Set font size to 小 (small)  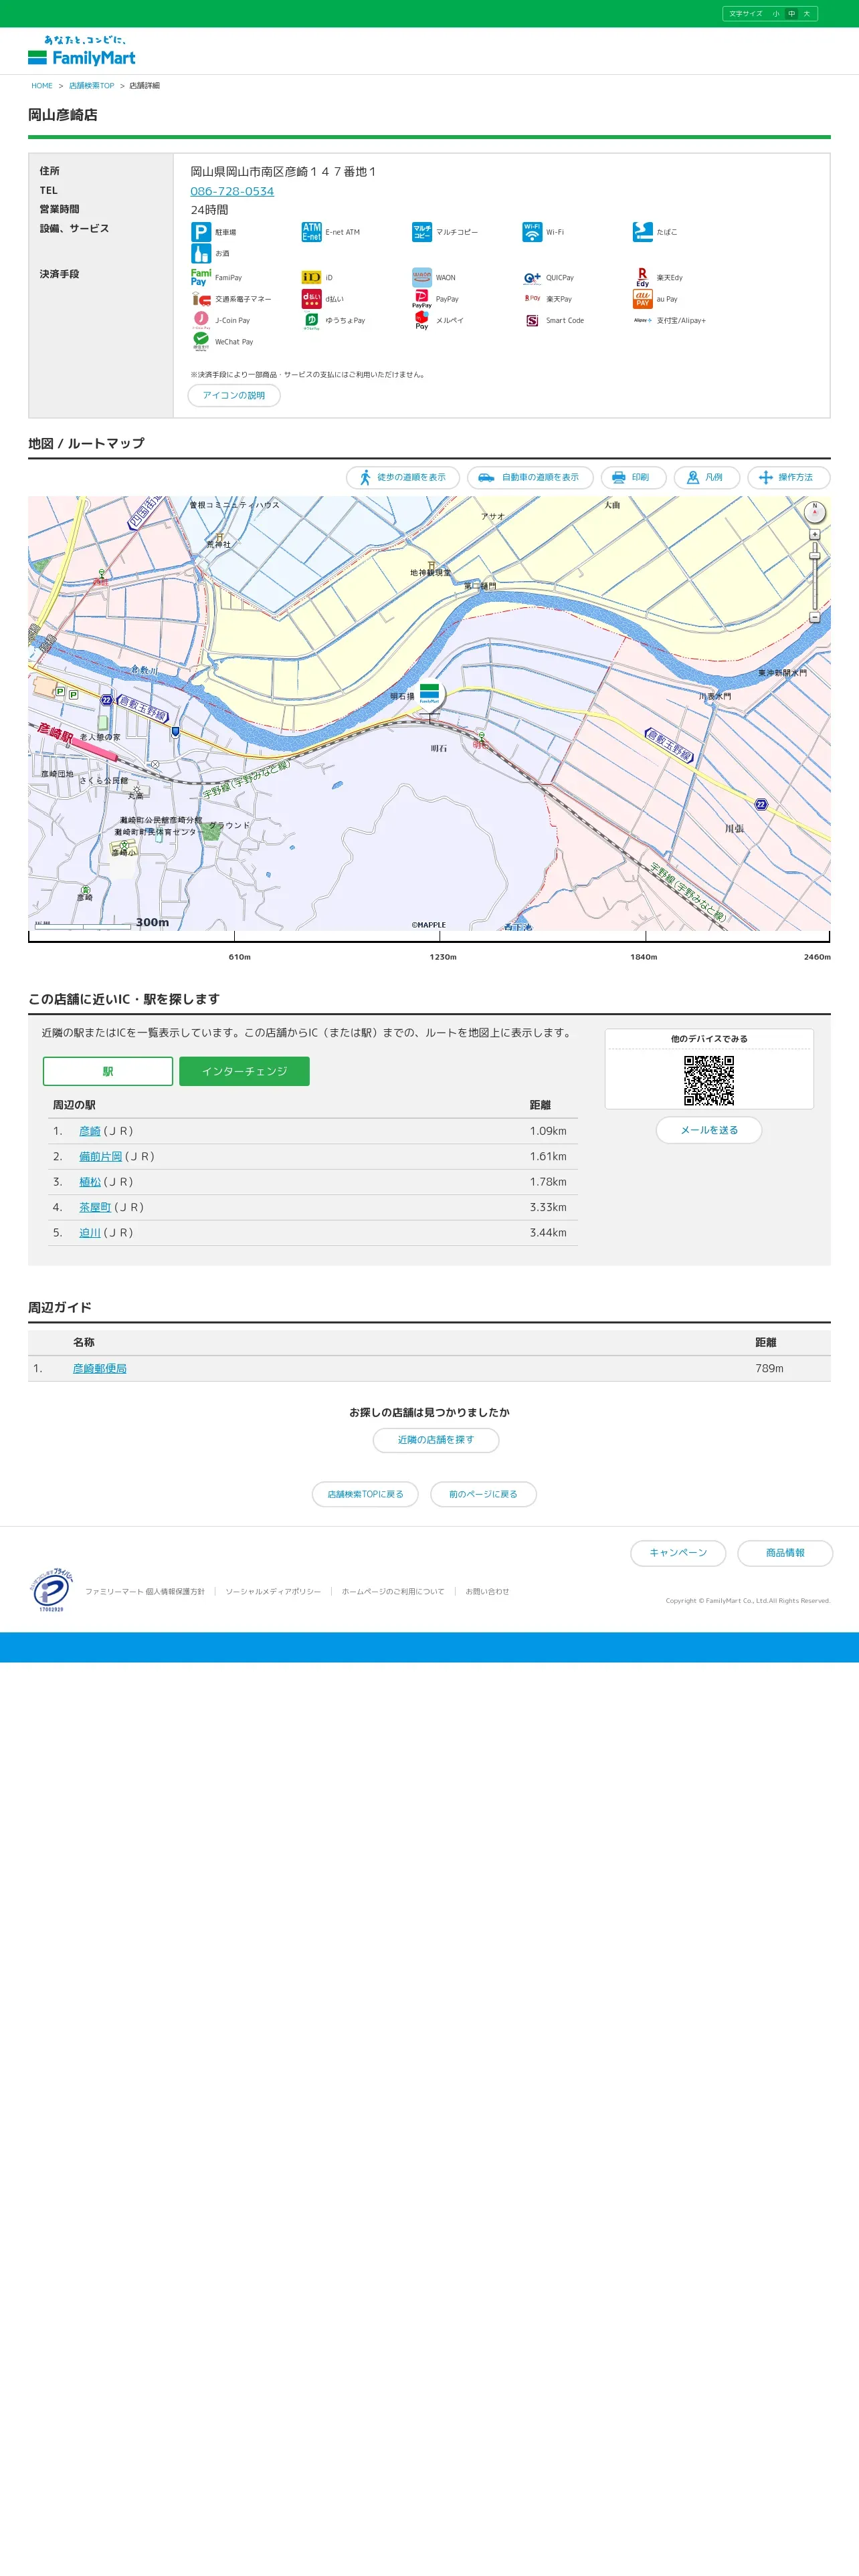tap(776, 14)
